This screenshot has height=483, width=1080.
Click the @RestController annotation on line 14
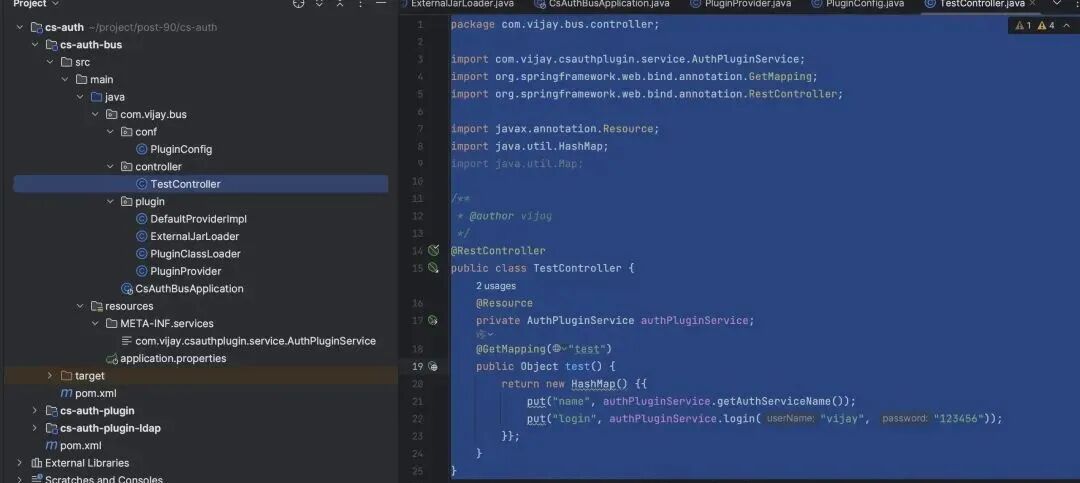(x=498, y=251)
